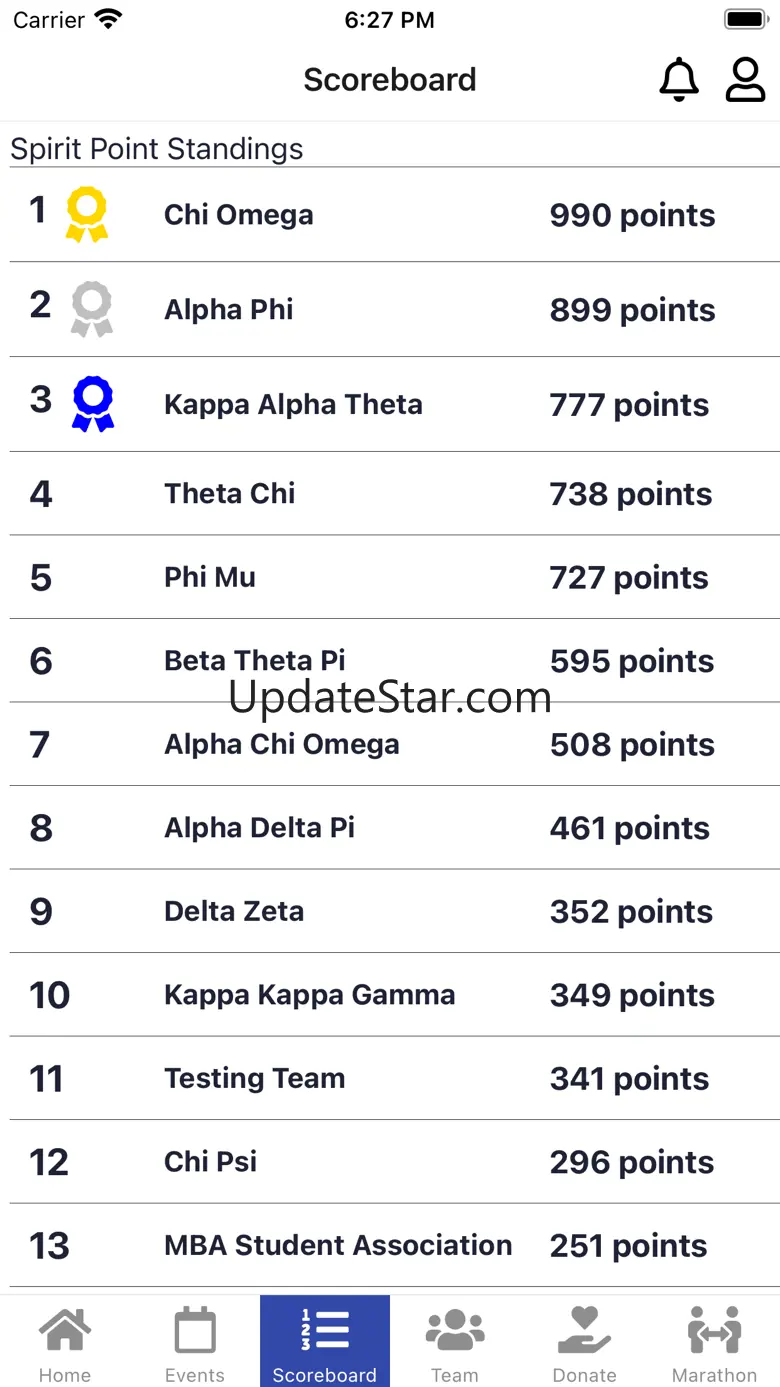Select Phi Mu in standings
Screen dimensions: 780x1387
395,577
